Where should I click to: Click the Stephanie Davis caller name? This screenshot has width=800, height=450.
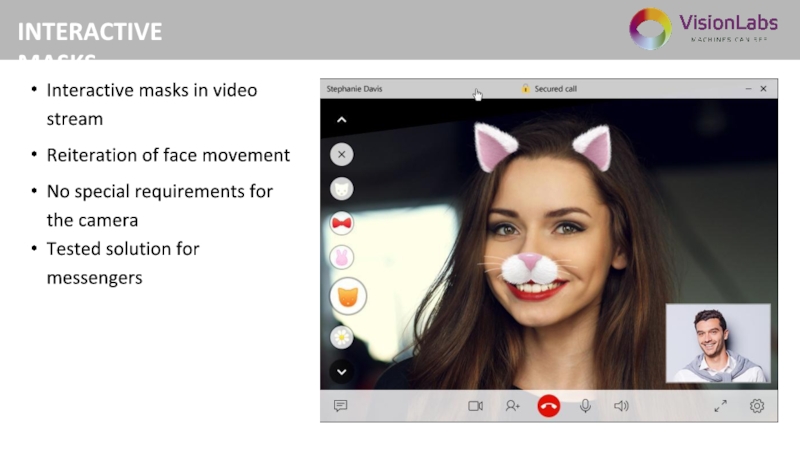[354, 89]
